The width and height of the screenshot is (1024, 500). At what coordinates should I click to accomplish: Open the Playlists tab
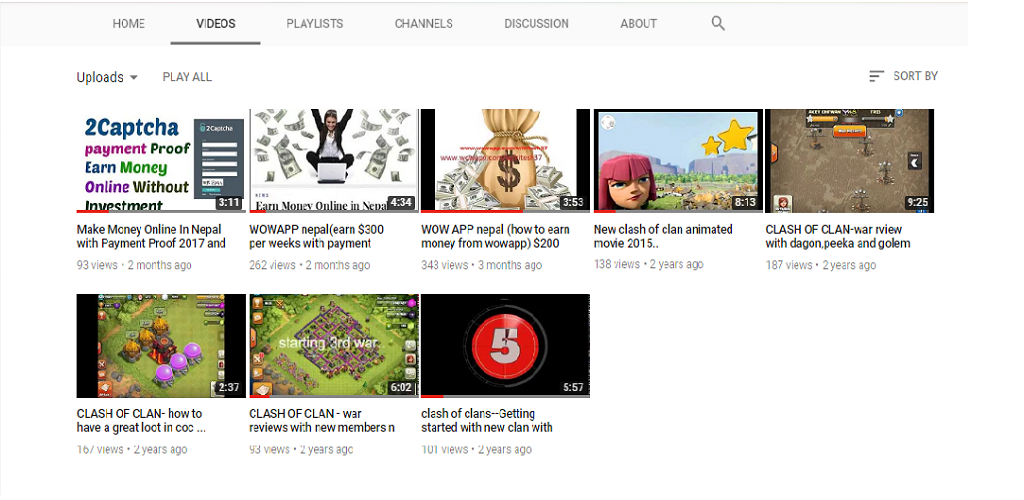pyautogui.click(x=315, y=23)
